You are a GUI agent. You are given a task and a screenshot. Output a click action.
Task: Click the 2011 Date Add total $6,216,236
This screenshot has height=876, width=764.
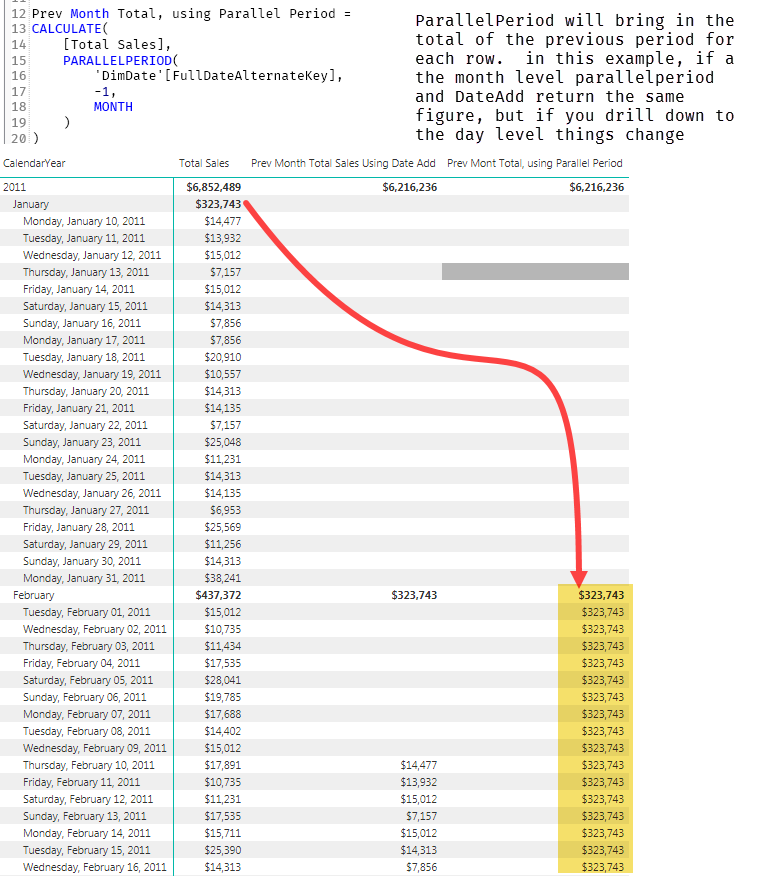pyautogui.click(x=410, y=187)
